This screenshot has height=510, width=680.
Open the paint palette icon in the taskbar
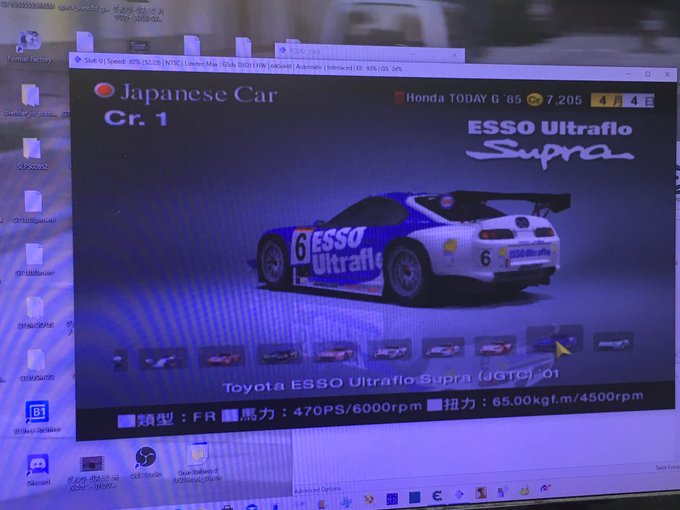[524, 490]
